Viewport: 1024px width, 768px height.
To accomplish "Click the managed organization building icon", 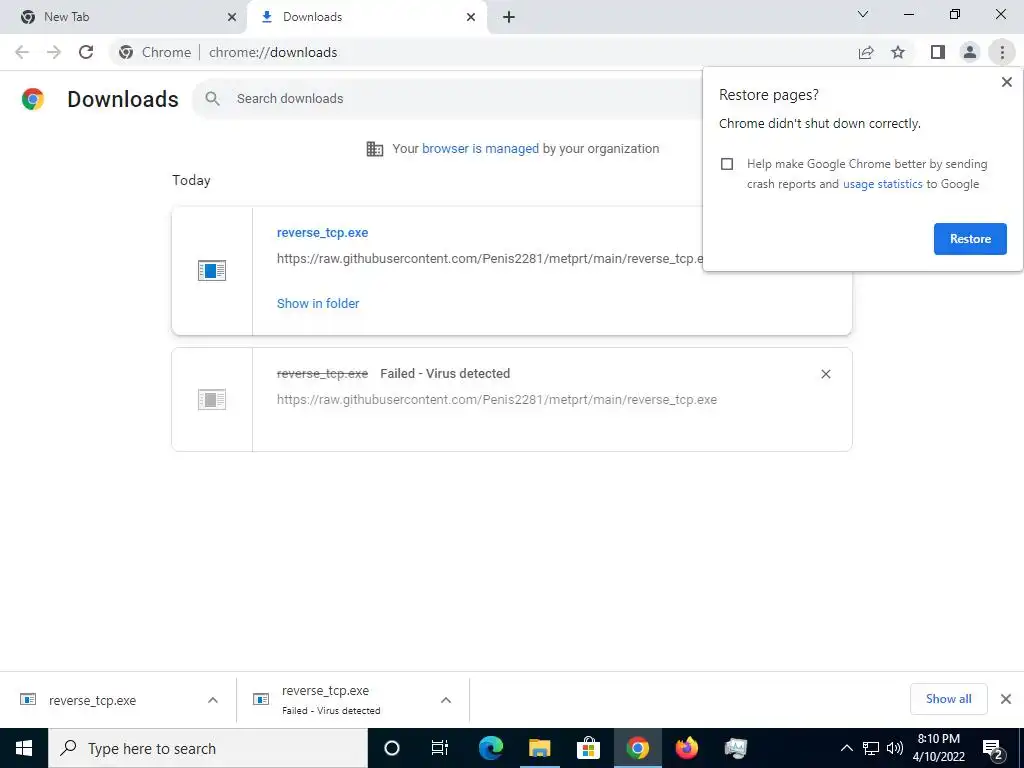I will pyautogui.click(x=375, y=149).
